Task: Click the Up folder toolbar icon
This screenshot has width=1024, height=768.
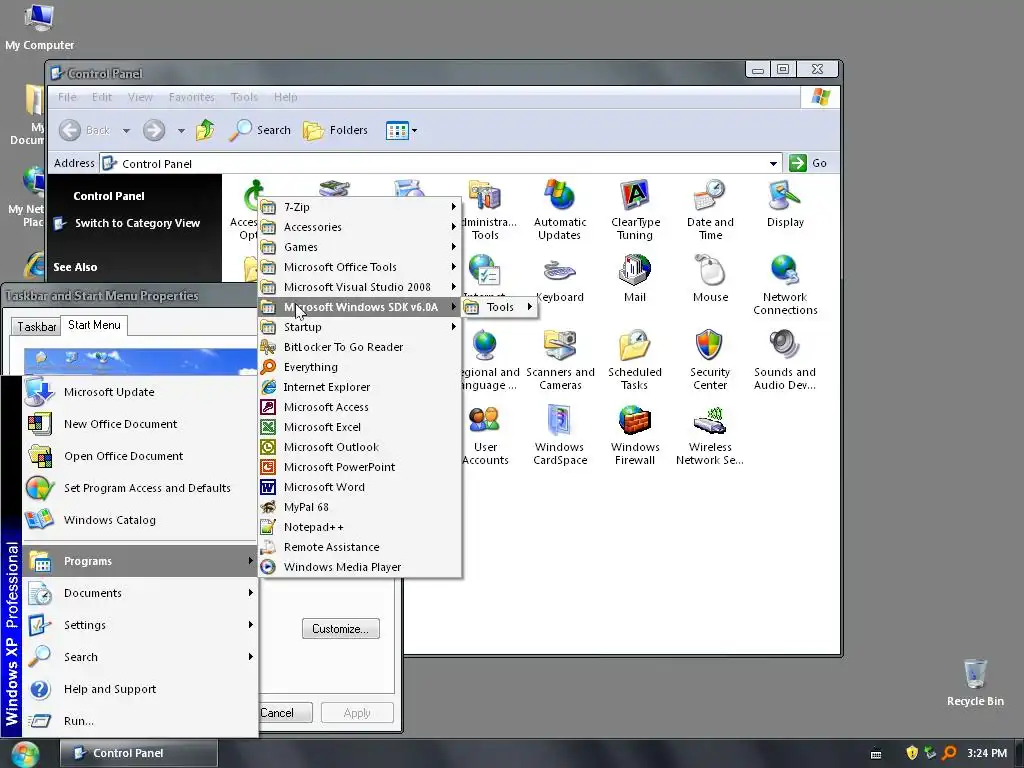Action: [x=205, y=130]
